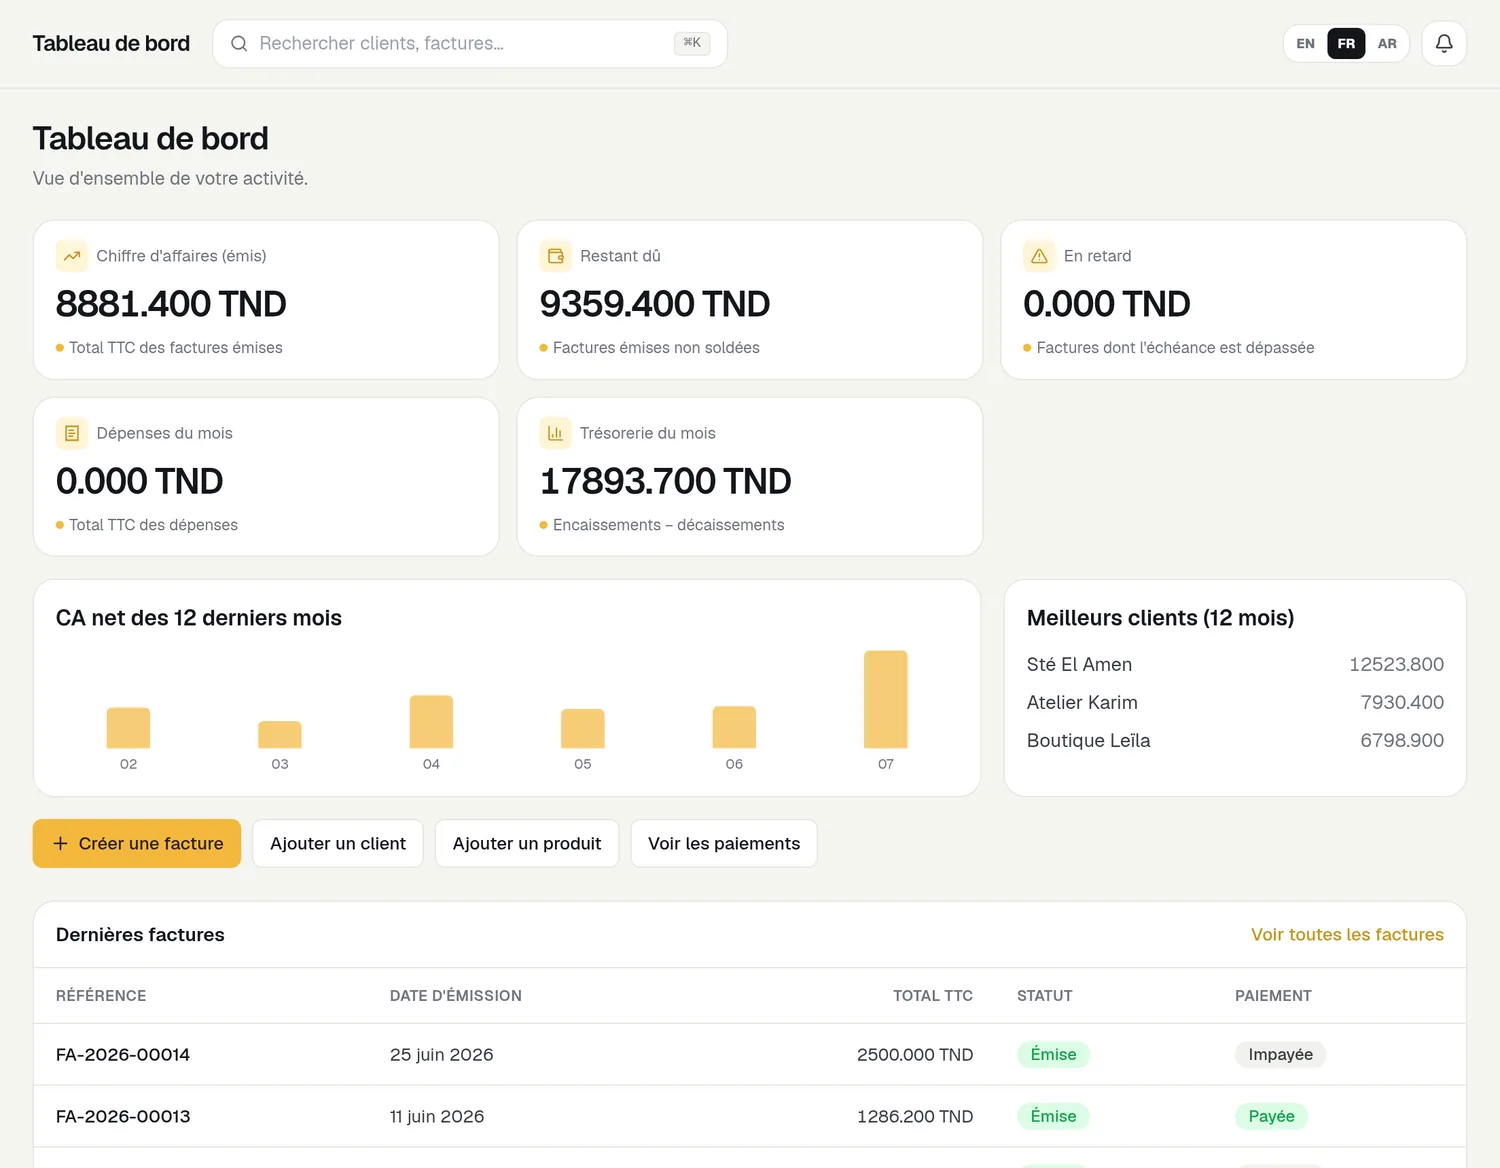
Task: Switch language to EN
Action: [x=1305, y=44]
